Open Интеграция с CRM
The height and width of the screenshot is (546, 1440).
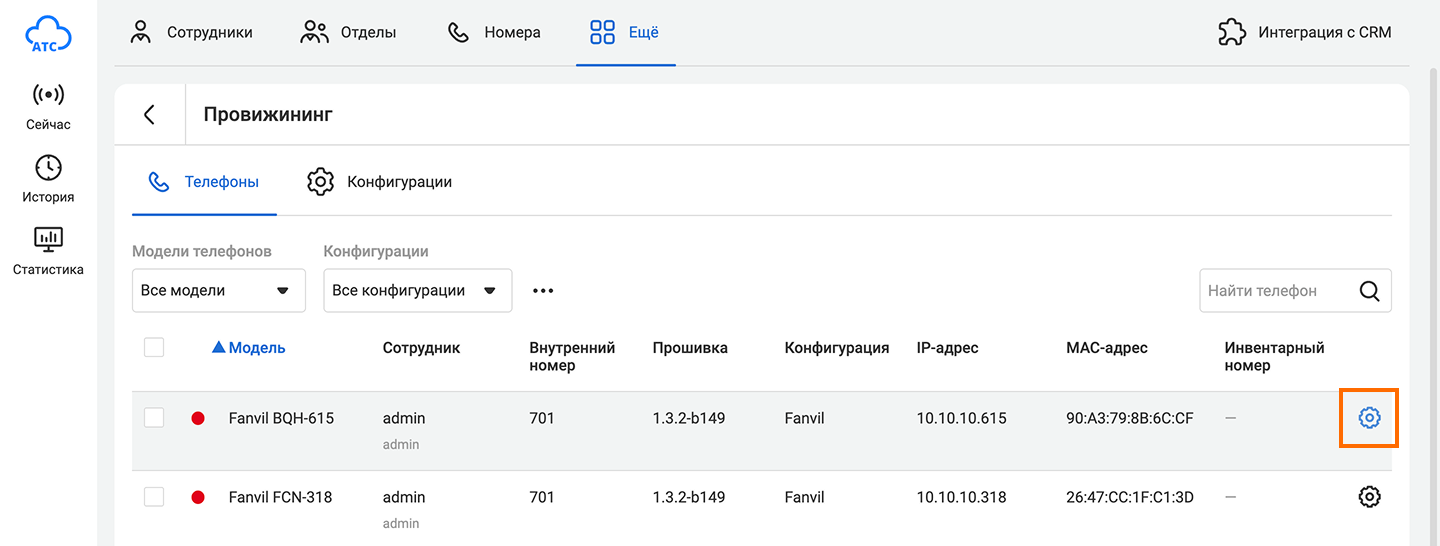[1305, 32]
